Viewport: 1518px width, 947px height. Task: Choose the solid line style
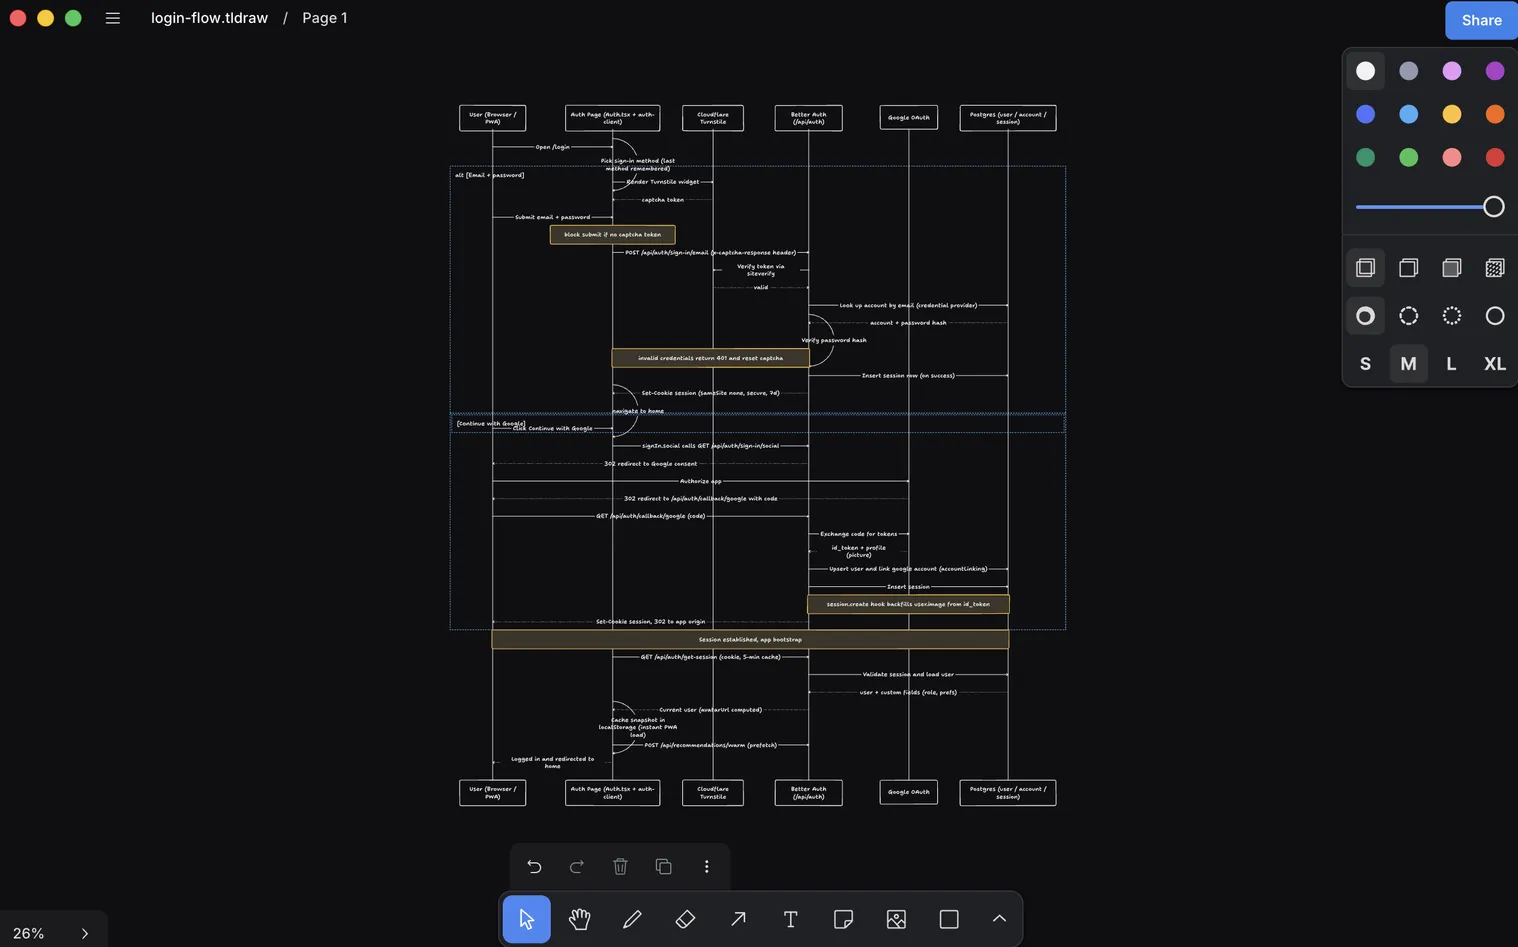point(1495,316)
